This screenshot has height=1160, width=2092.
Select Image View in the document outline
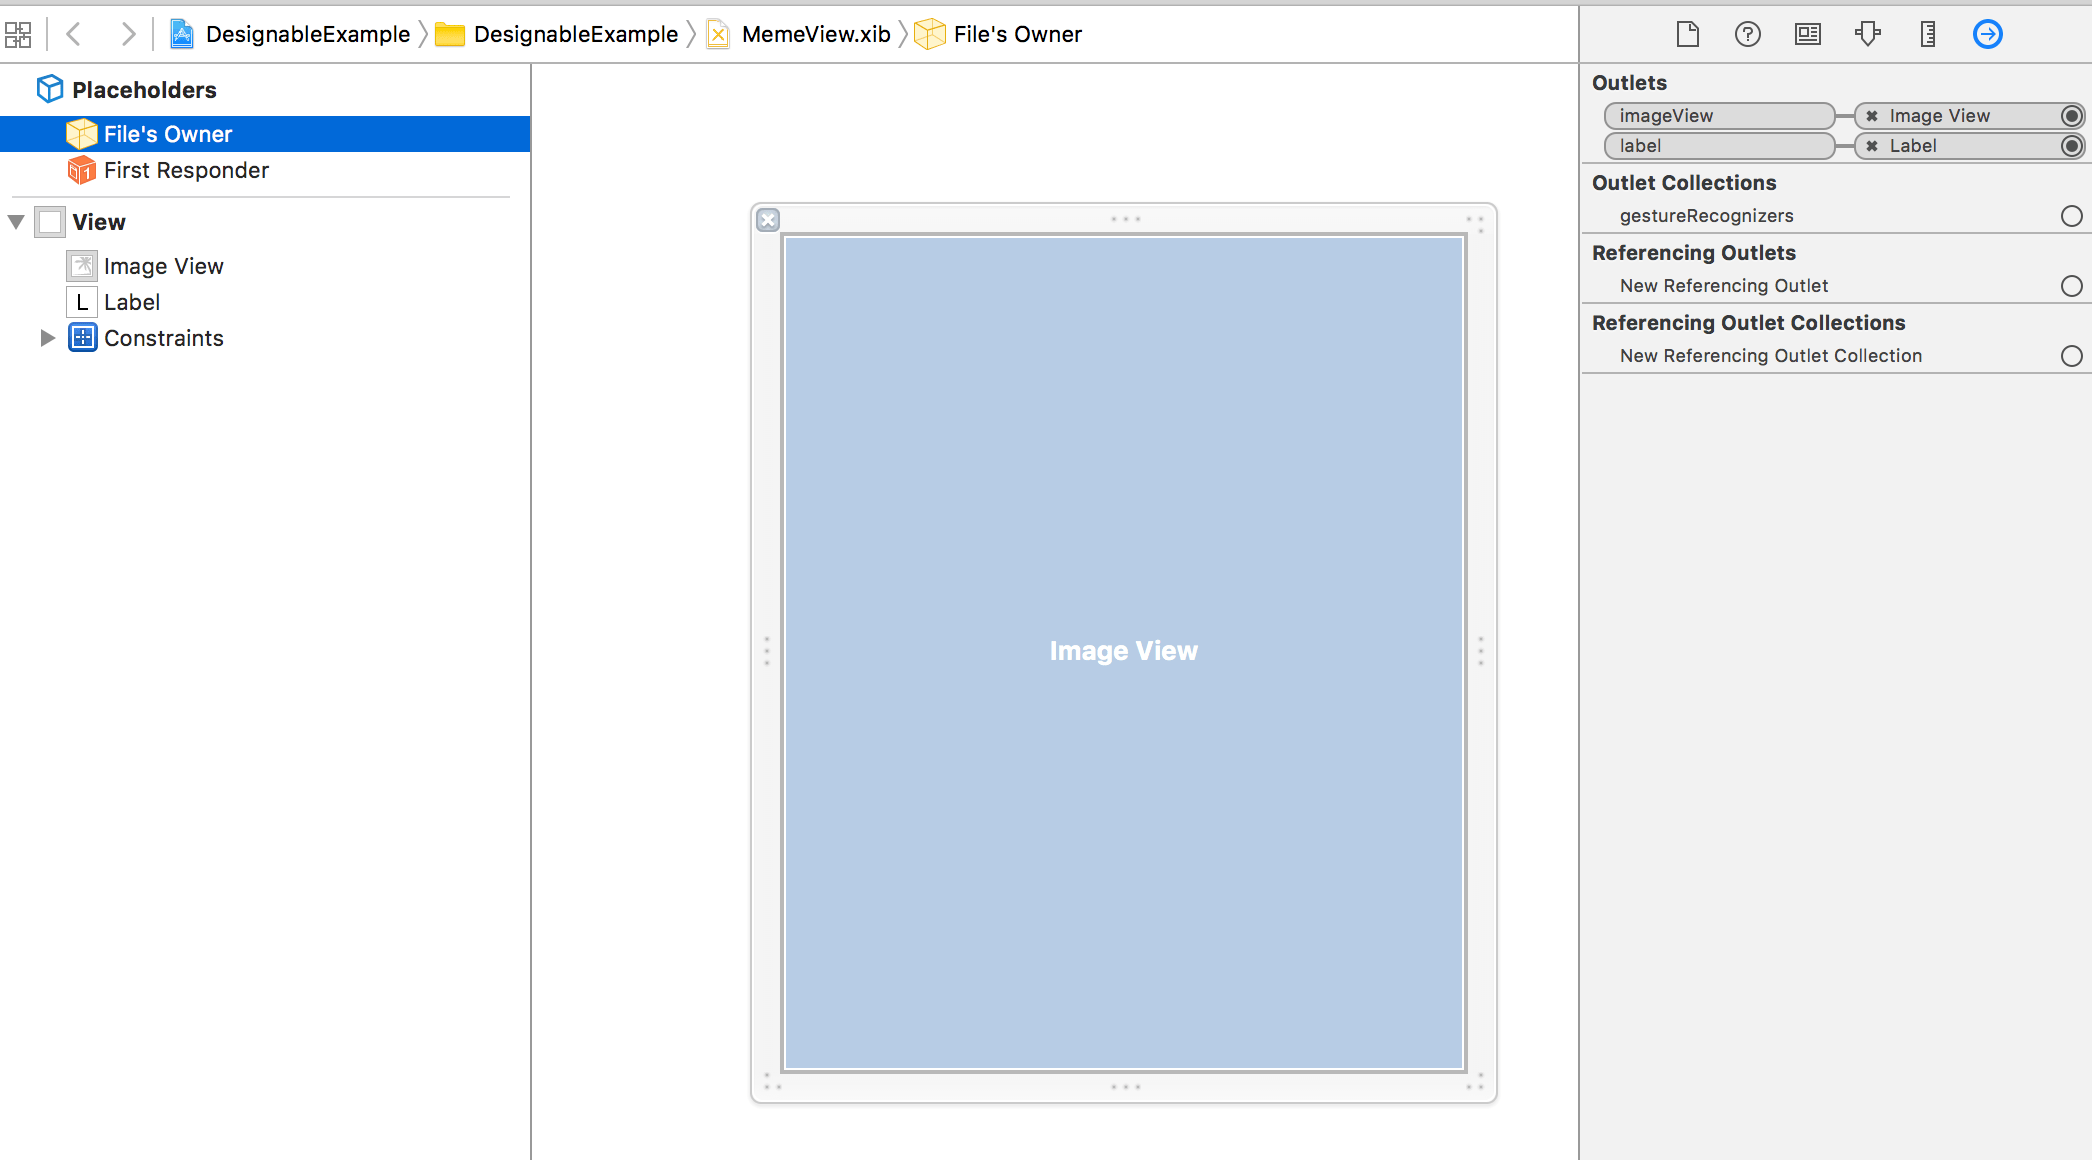coord(163,266)
